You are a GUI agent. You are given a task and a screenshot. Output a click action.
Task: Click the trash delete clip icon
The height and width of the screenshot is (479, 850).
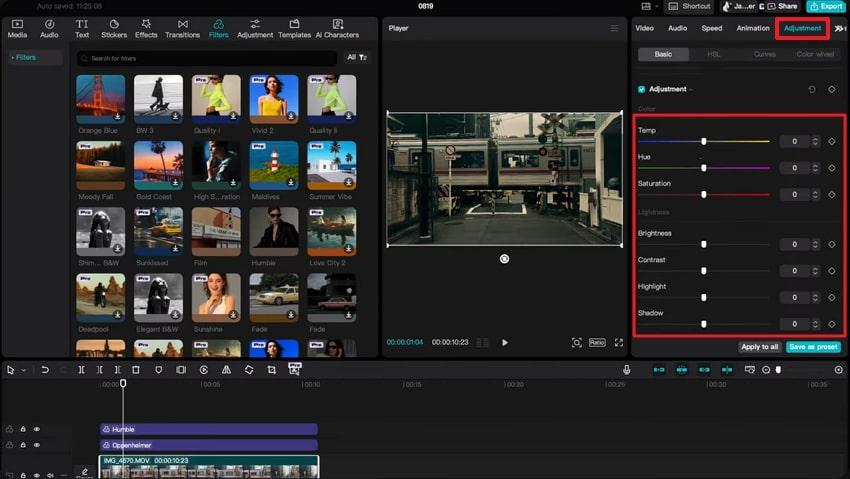click(136, 370)
